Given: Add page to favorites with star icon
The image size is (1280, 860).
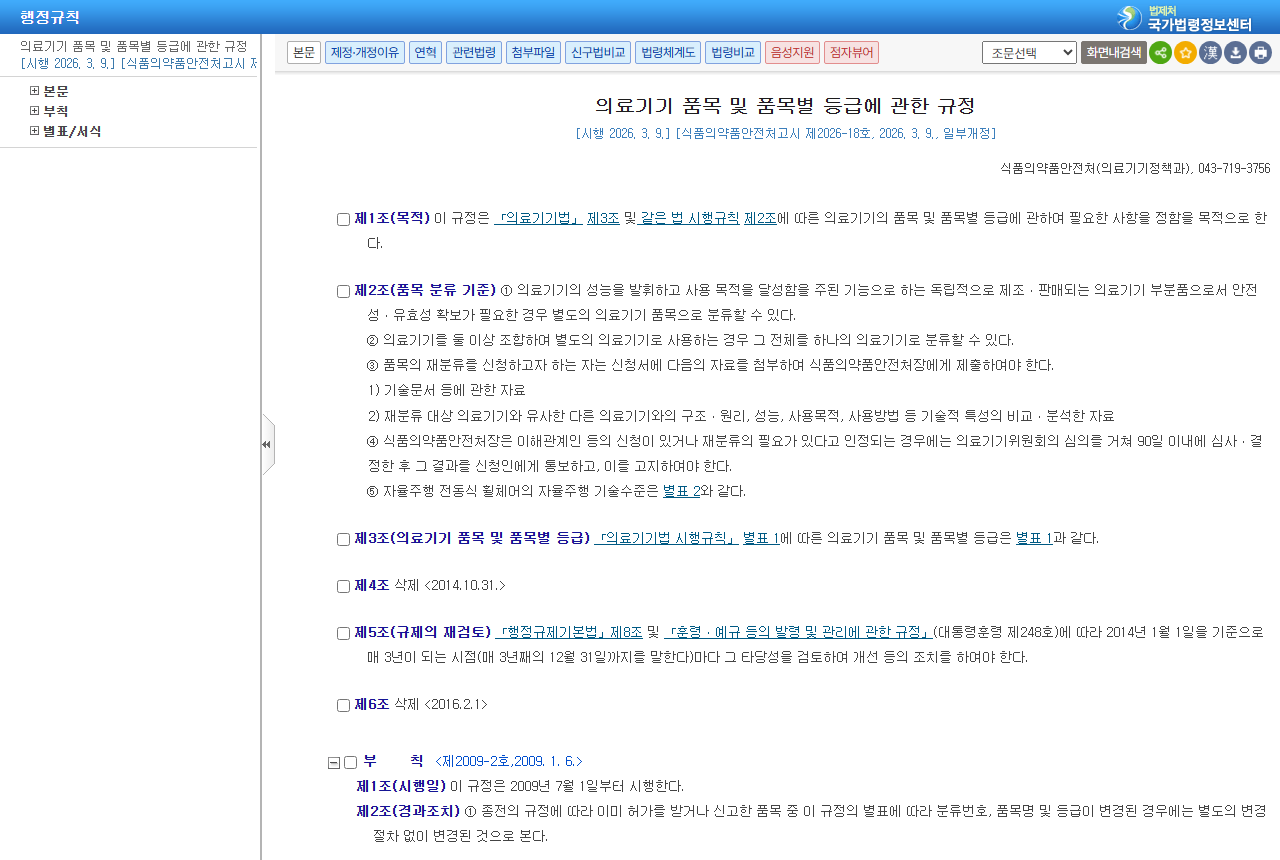Looking at the screenshot, I should pos(1185,53).
